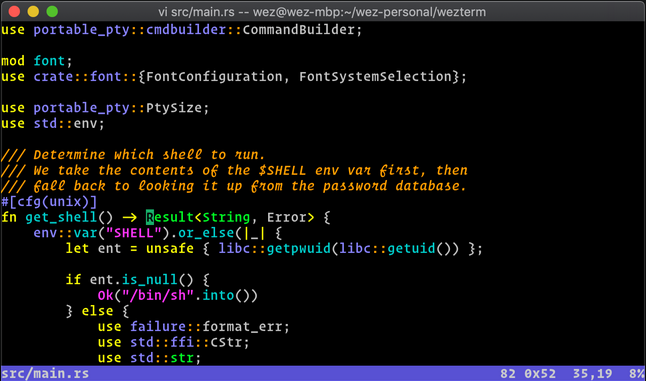
Task: Click '0x52' hex value in status bar
Action: (540, 374)
